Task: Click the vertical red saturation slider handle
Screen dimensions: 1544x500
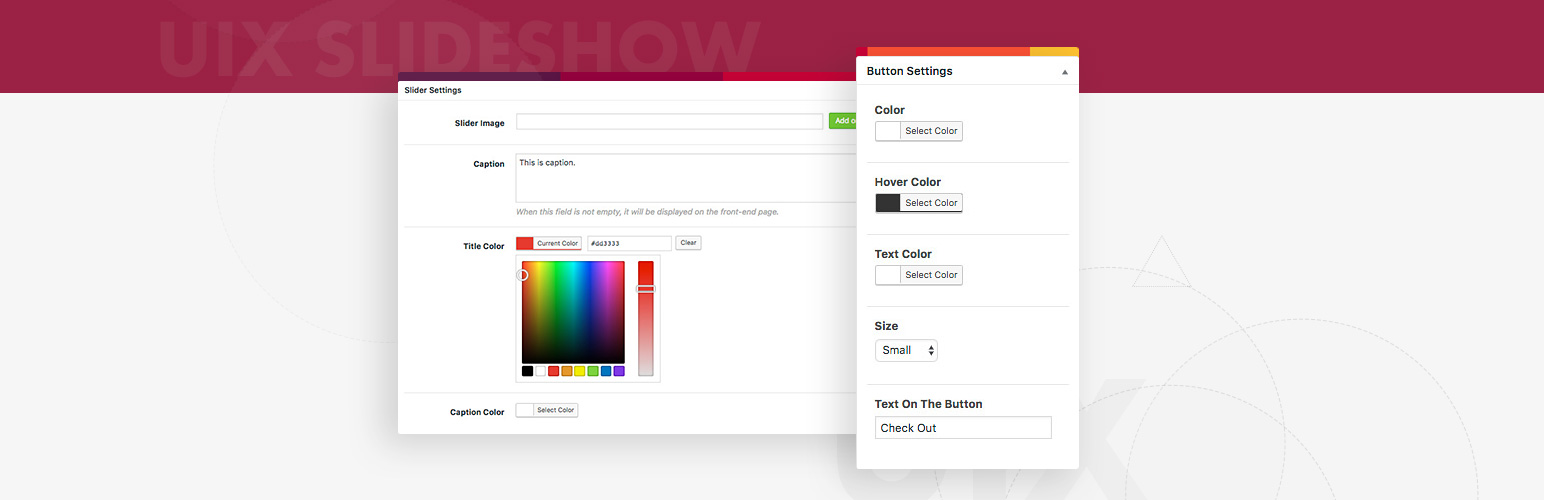Action: tap(646, 289)
